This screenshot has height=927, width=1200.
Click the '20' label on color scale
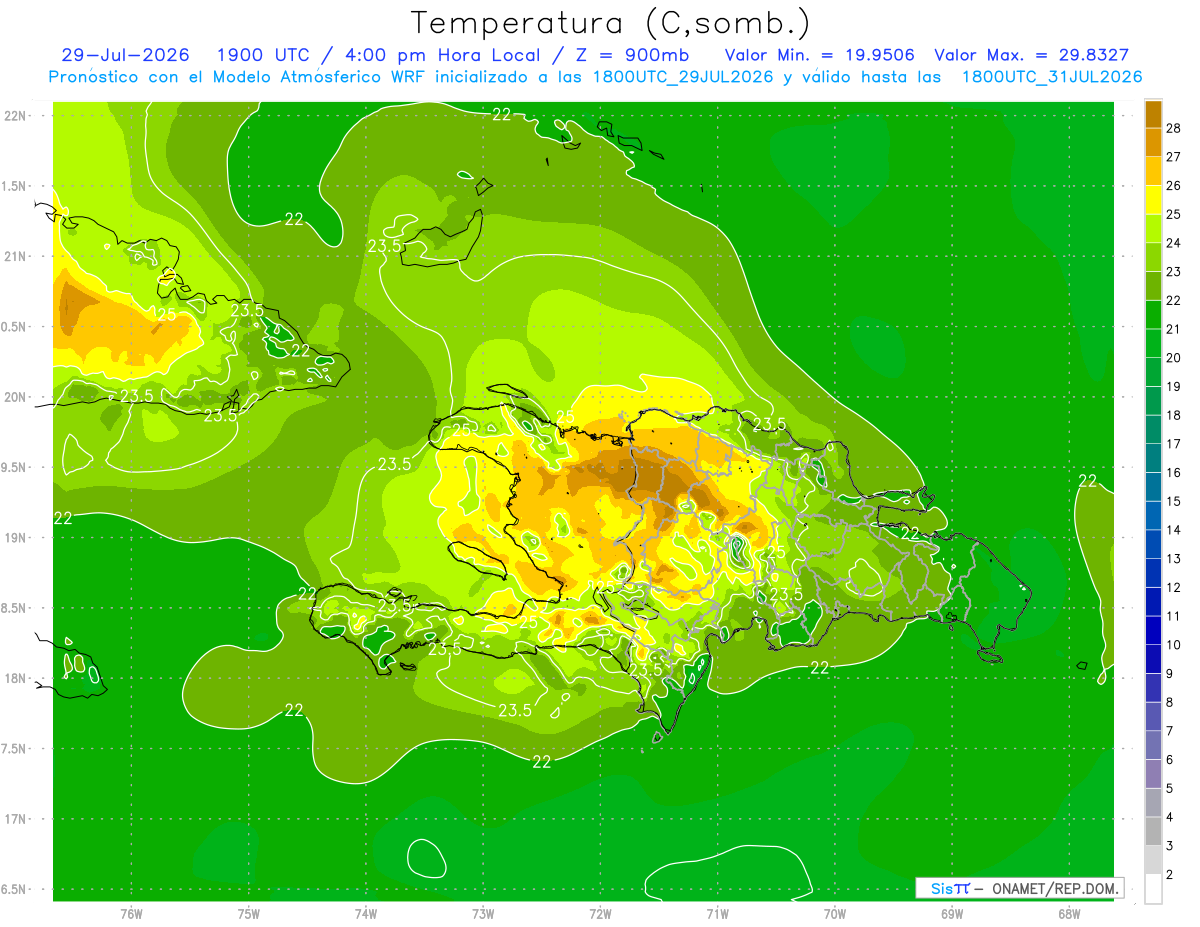[1174, 358]
